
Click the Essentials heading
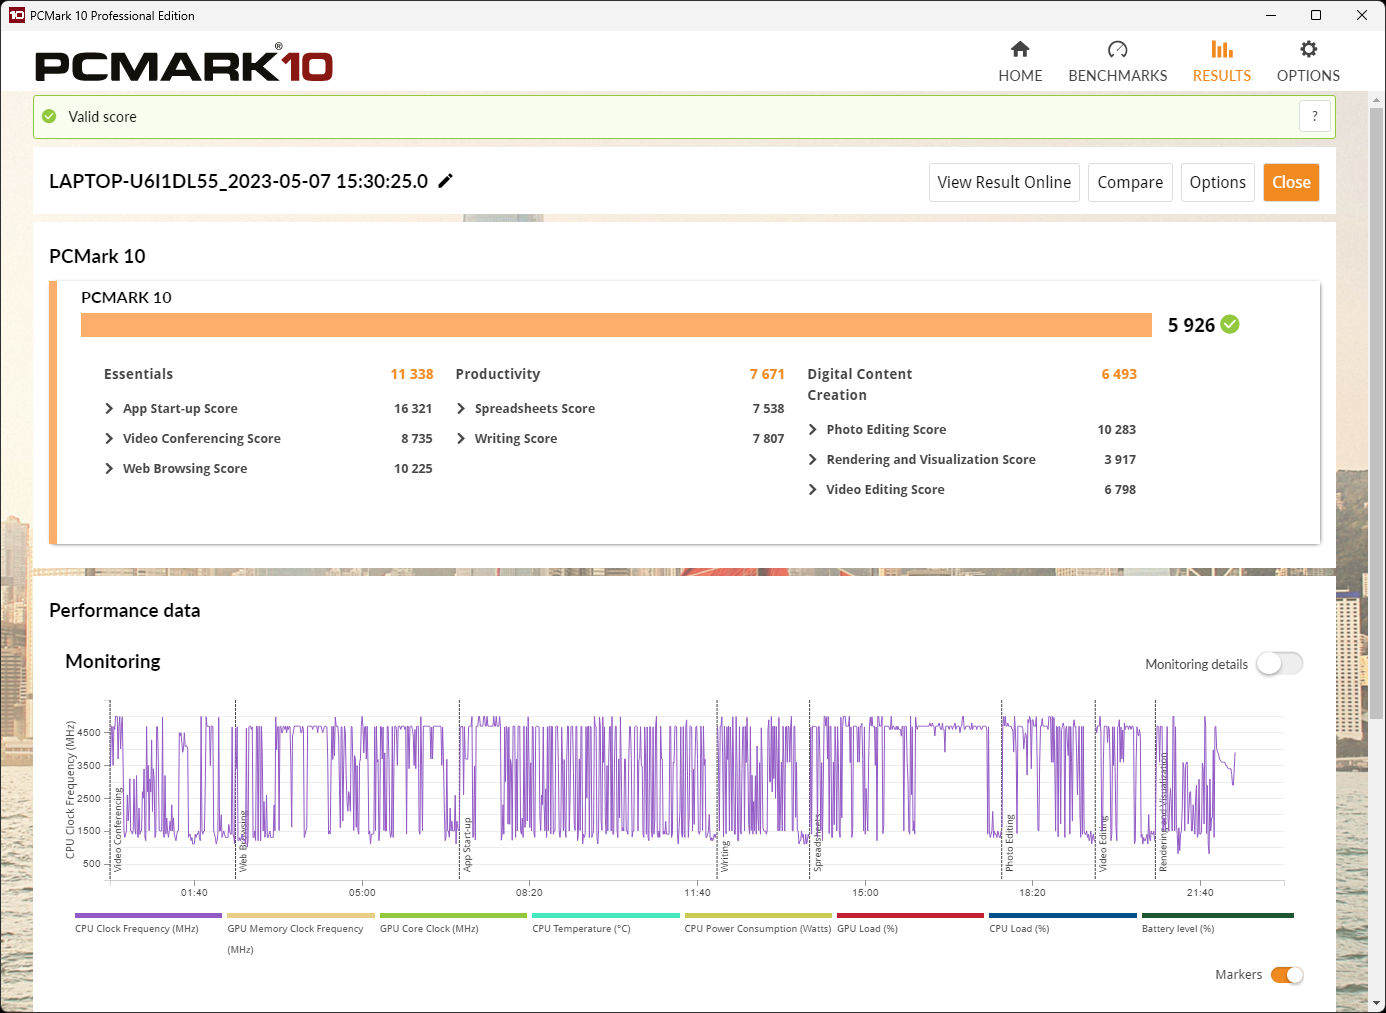tap(138, 374)
